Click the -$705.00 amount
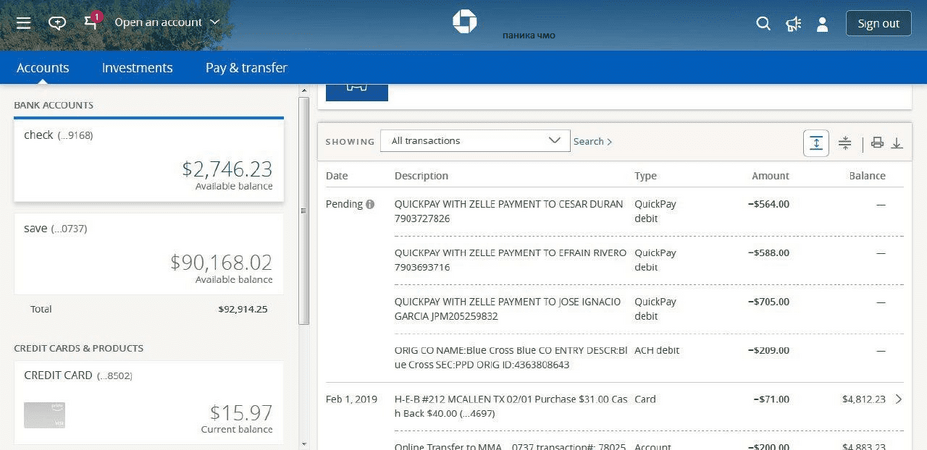This screenshot has width=927, height=450. [768, 302]
